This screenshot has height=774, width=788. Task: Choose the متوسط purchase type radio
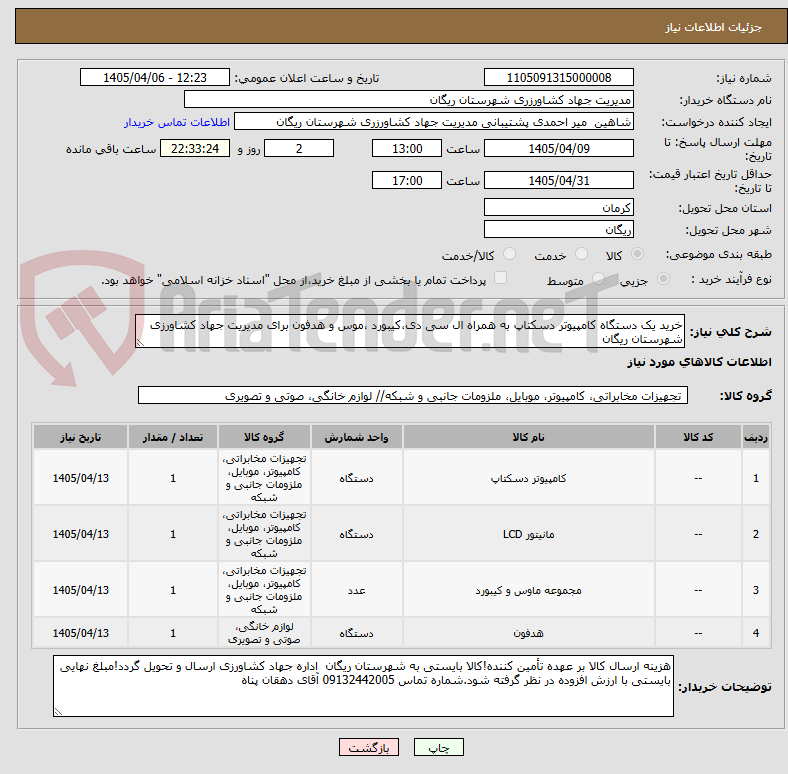[x=598, y=278]
